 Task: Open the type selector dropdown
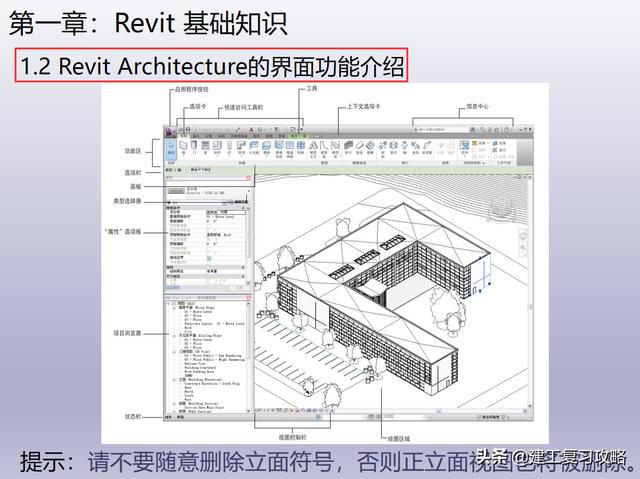249,191
